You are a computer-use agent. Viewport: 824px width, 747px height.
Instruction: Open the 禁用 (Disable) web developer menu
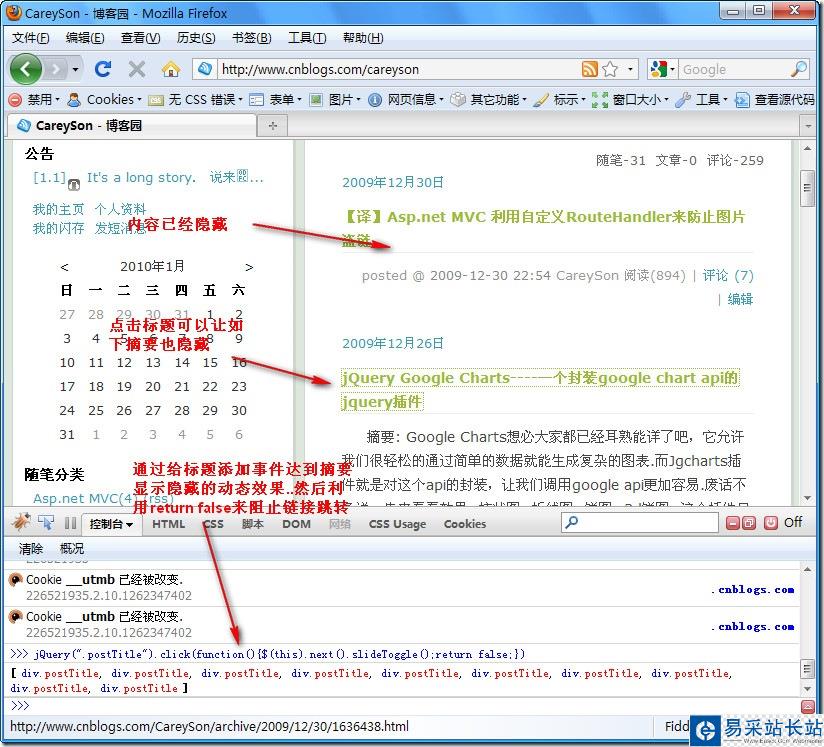[35, 99]
